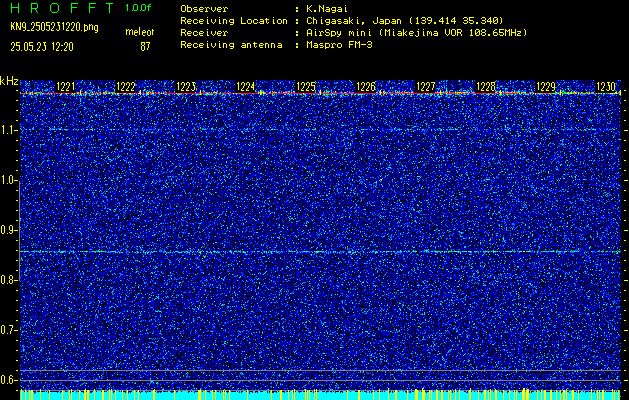Select the 1227 time marker
629x400 pixels.
click(x=425, y=86)
